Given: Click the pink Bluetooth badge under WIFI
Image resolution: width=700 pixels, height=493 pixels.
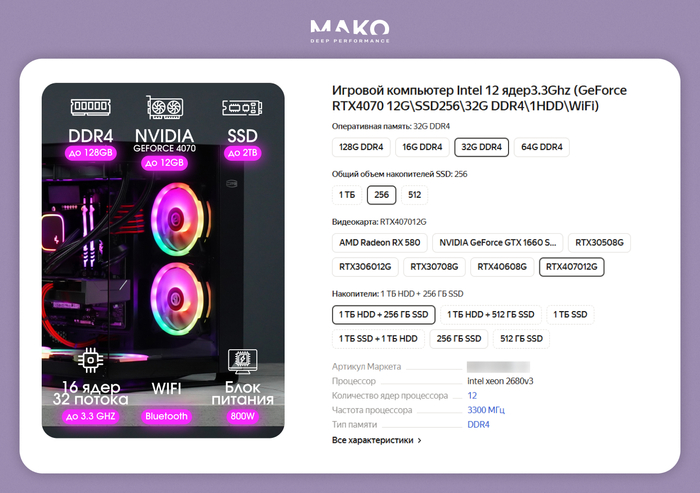Looking at the screenshot, I should click(x=166, y=416).
